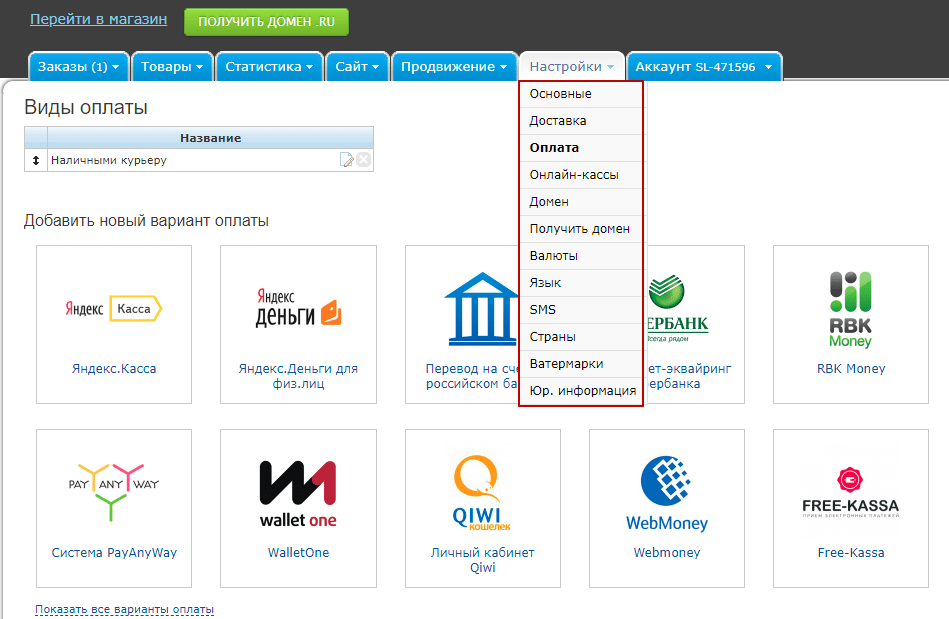Click the FREE-KASSA logo

coord(850,493)
